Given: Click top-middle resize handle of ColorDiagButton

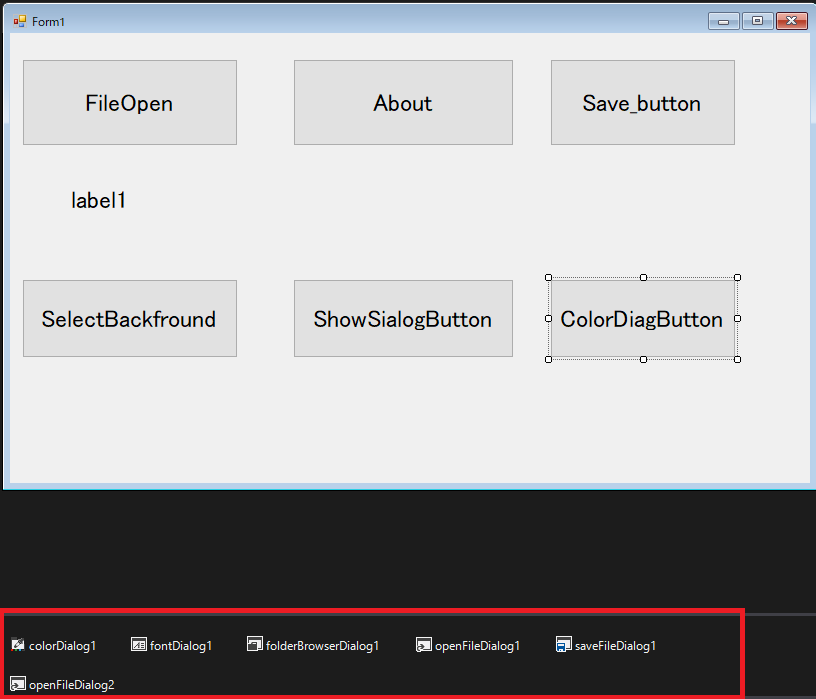Looking at the screenshot, I should tap(643, 277).
